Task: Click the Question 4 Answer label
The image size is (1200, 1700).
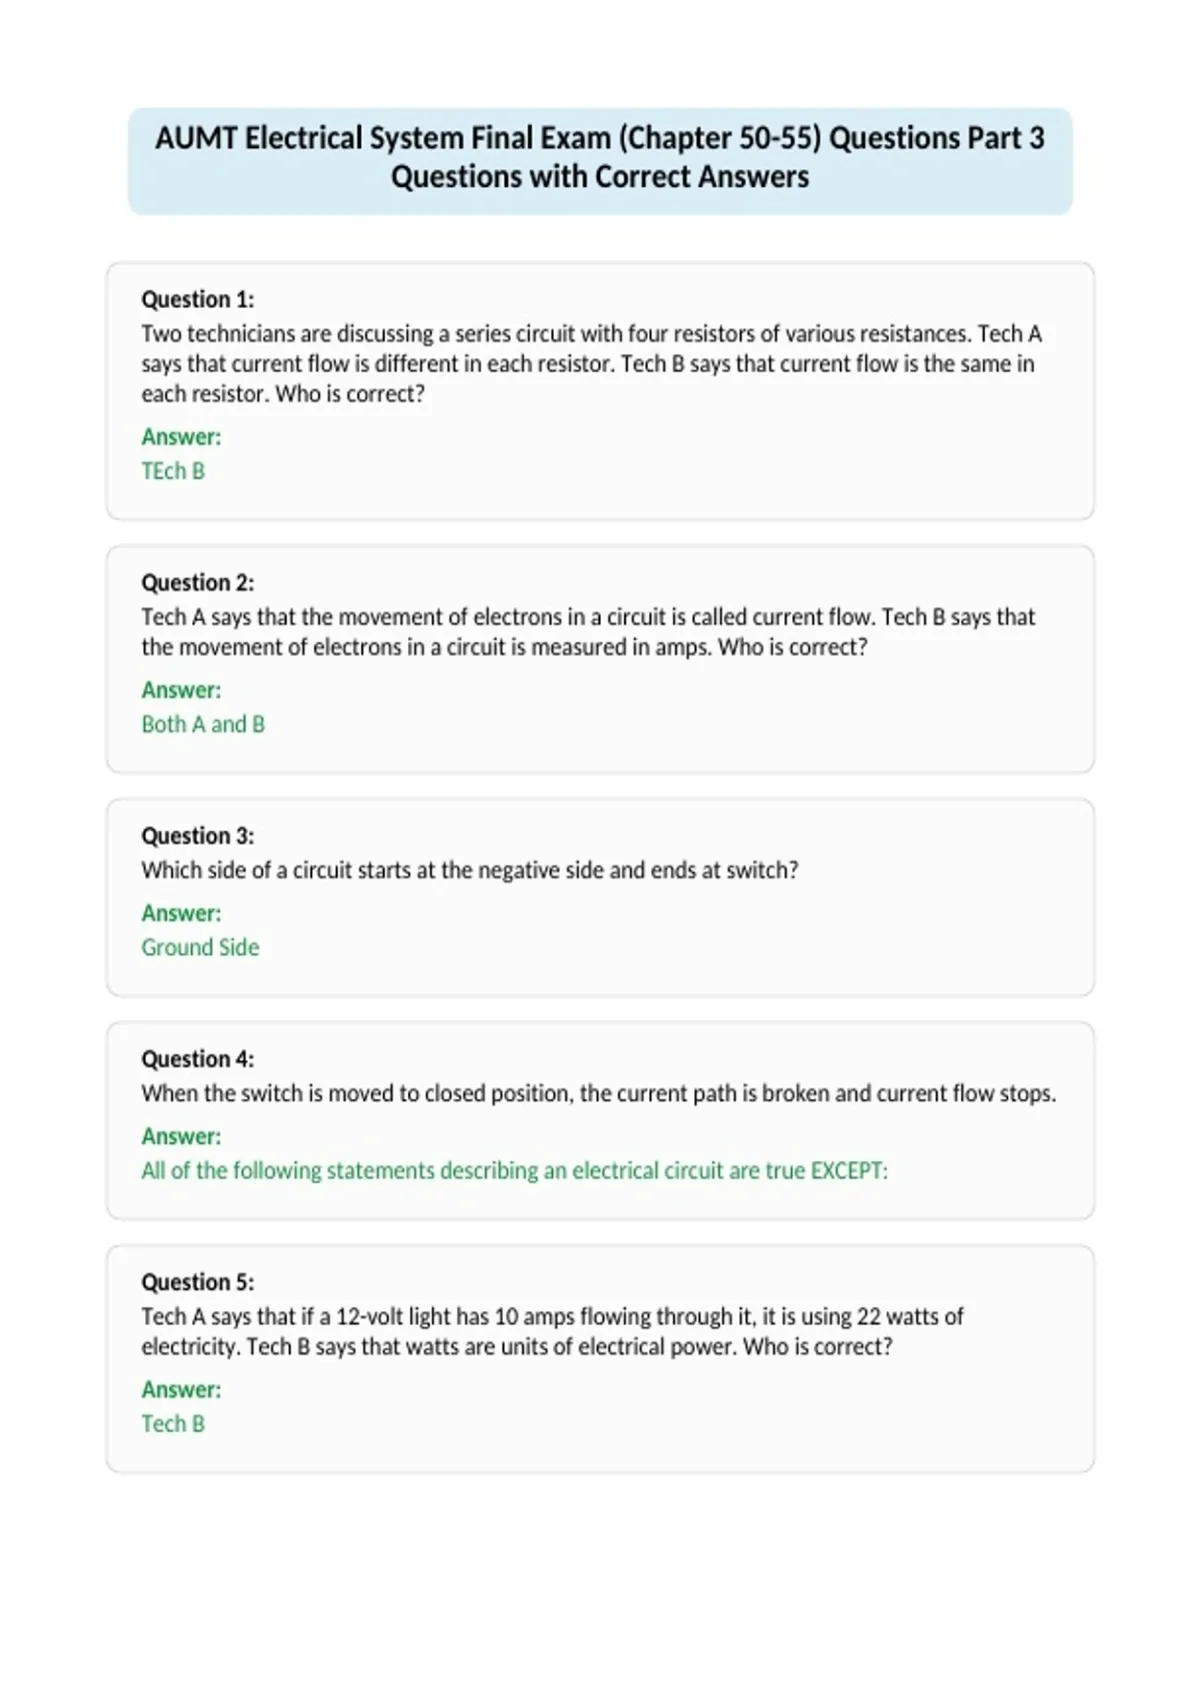Action: pos(181,1136)
